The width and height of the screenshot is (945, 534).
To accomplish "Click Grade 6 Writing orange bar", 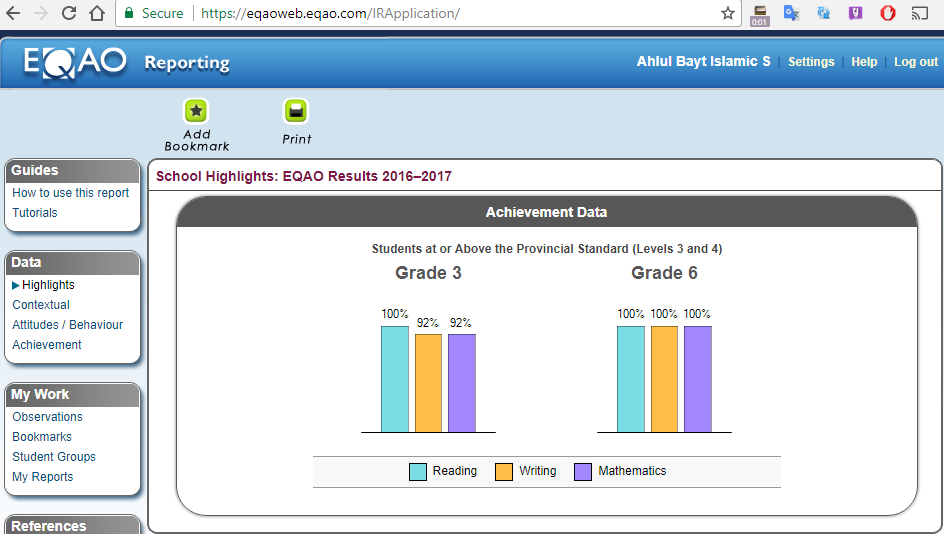I will point(664,379).
